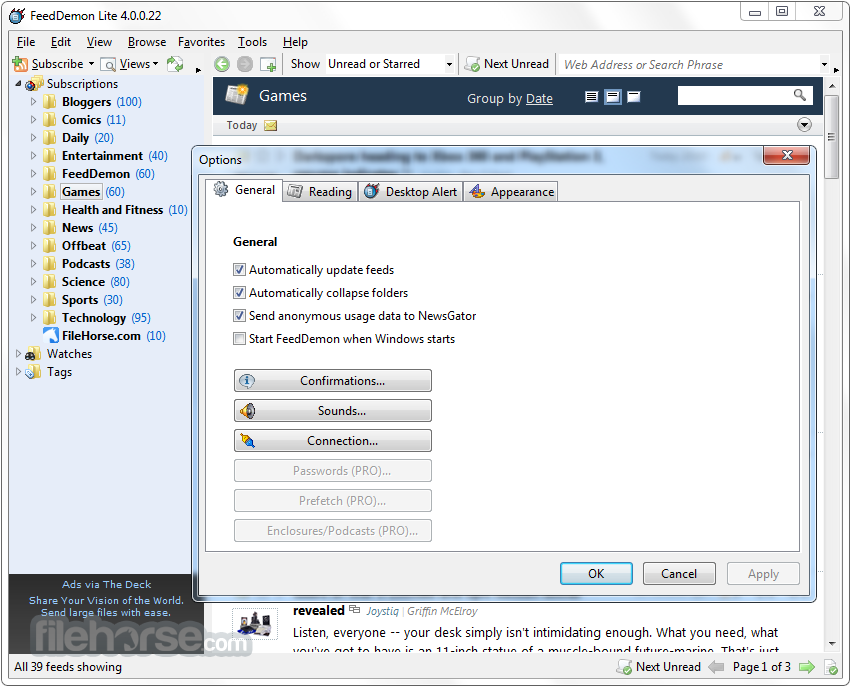Click the green next page arrow

tap(807, 667)
